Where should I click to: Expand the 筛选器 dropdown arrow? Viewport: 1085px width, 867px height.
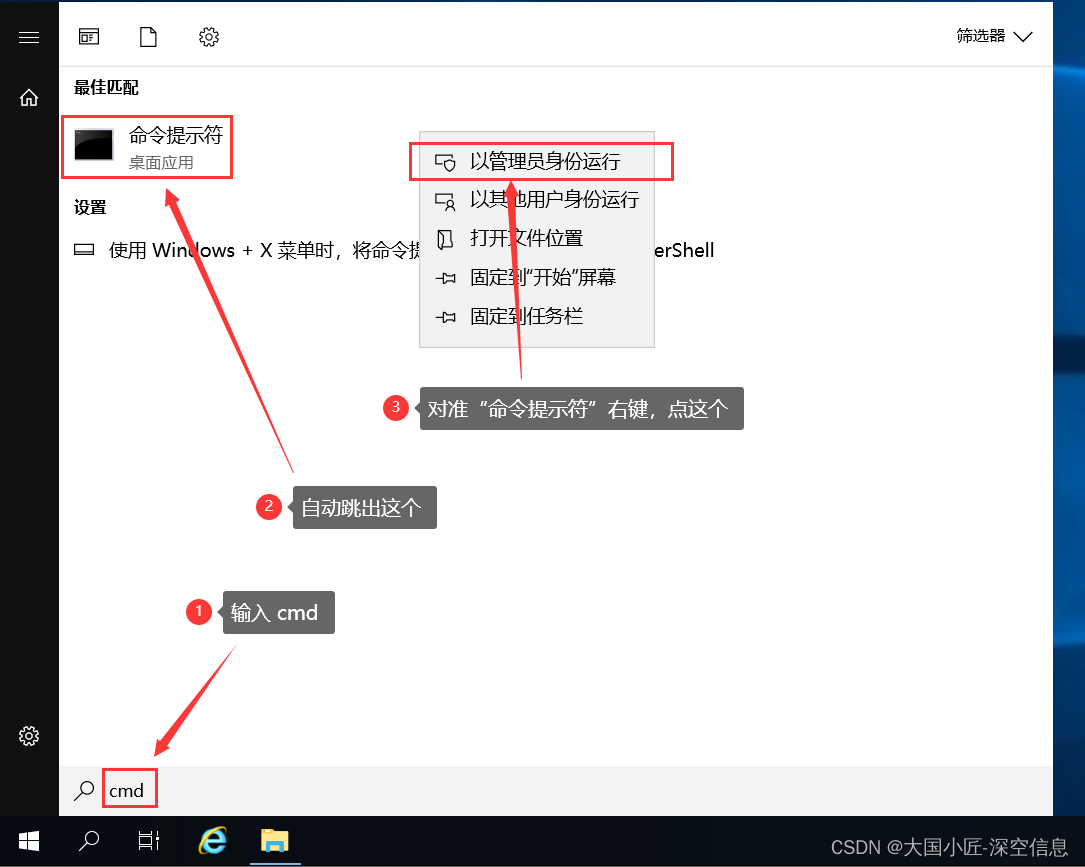pyautogui.click(x=1023, y=36)
